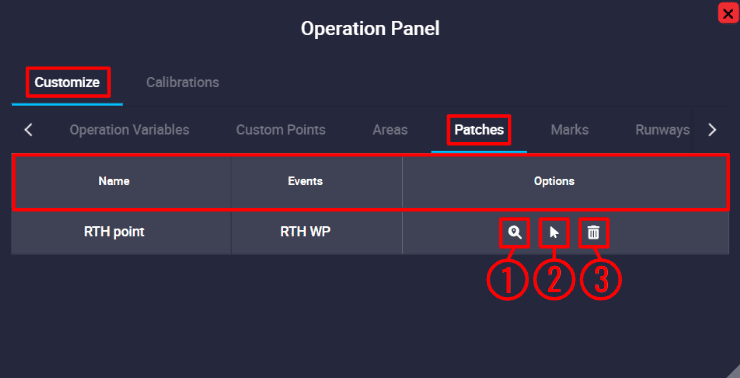This screenshot has width=740, height=378.
Task: Close the Operation Panel with red X
Action: tap(728, 13)
